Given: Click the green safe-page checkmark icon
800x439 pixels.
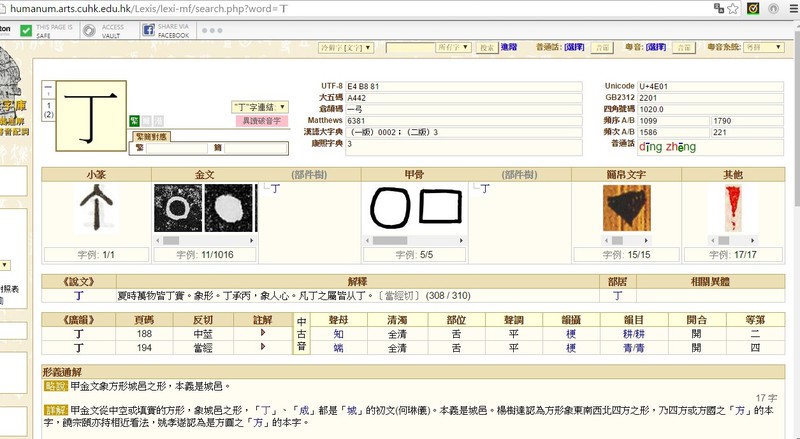Looking at the screenshot, I should tap(24, 30).
